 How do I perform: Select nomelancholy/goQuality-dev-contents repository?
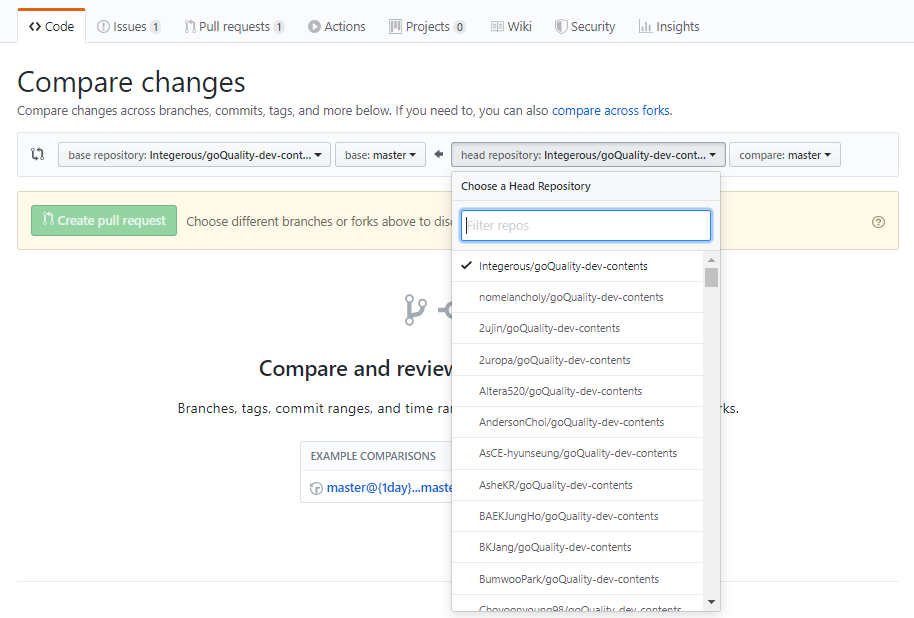(578, 297)
